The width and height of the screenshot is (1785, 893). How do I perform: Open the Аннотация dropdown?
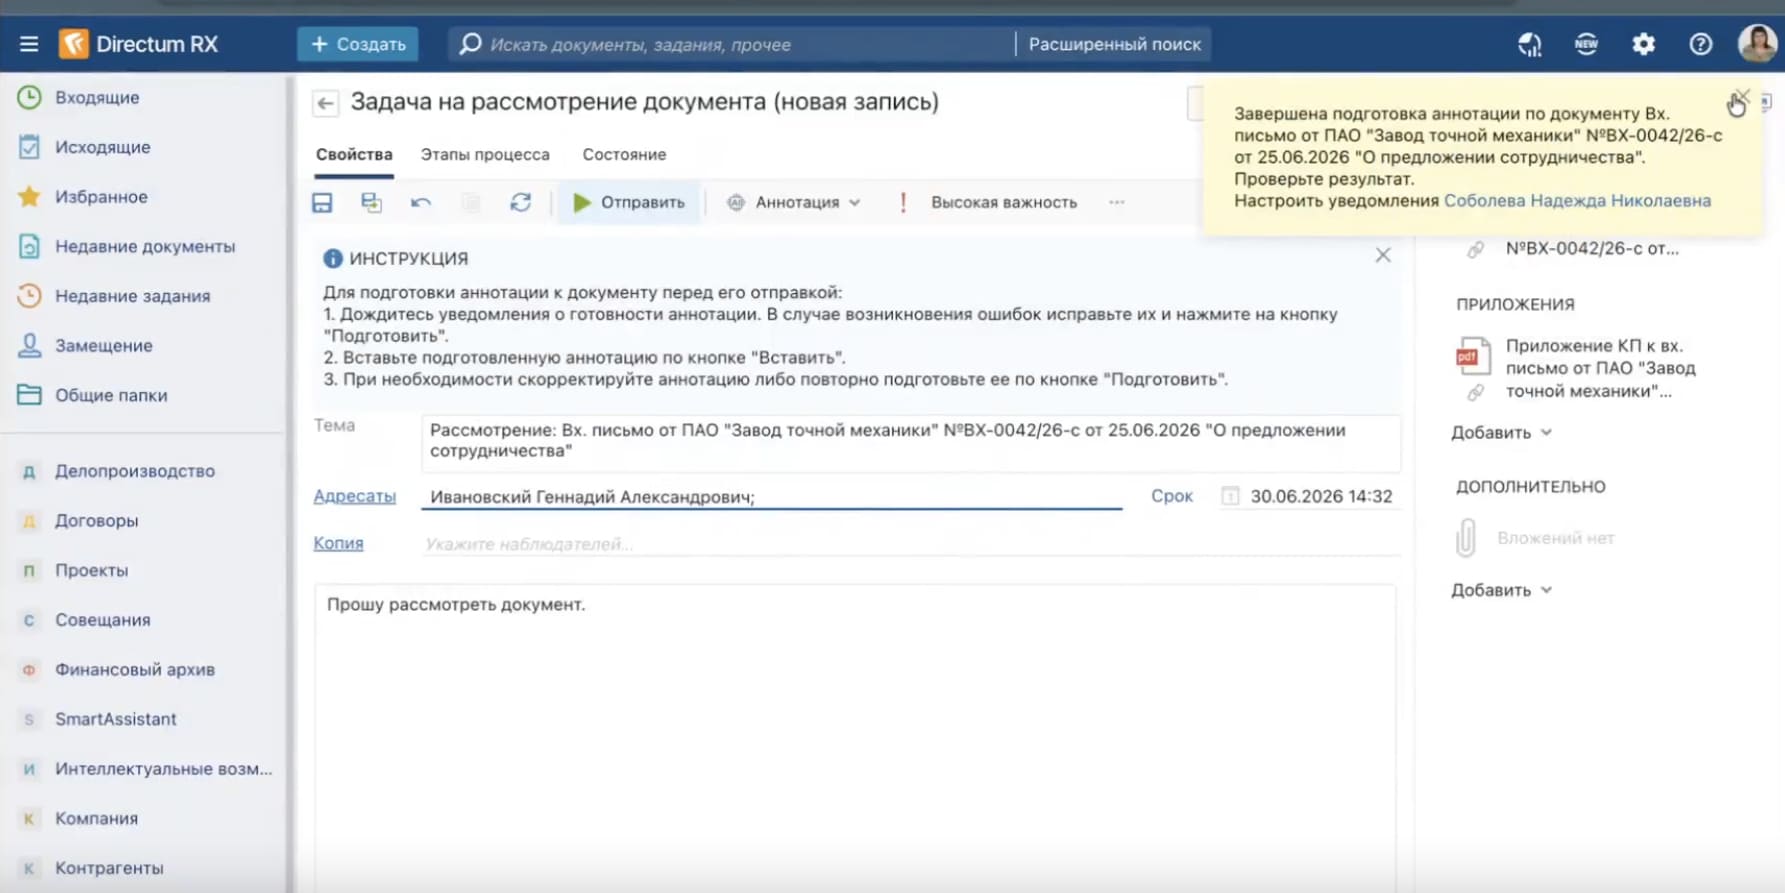click(794, 203)
